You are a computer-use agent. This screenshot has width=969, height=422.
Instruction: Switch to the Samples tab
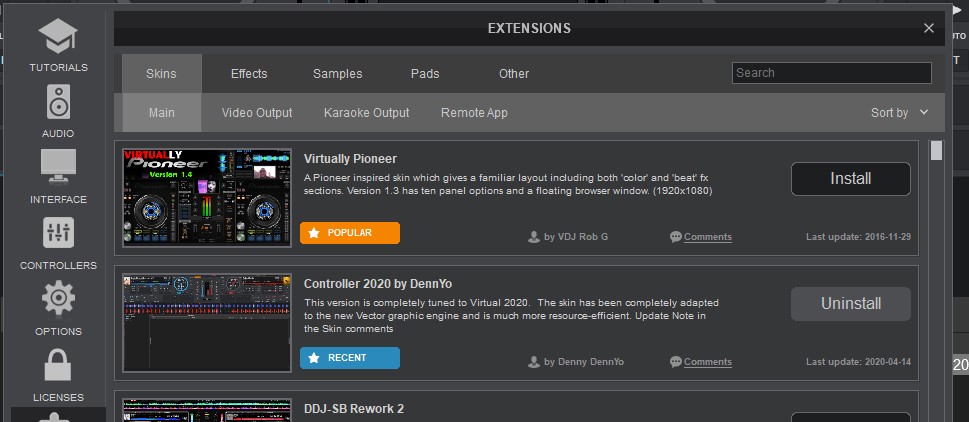click(337, 74)
